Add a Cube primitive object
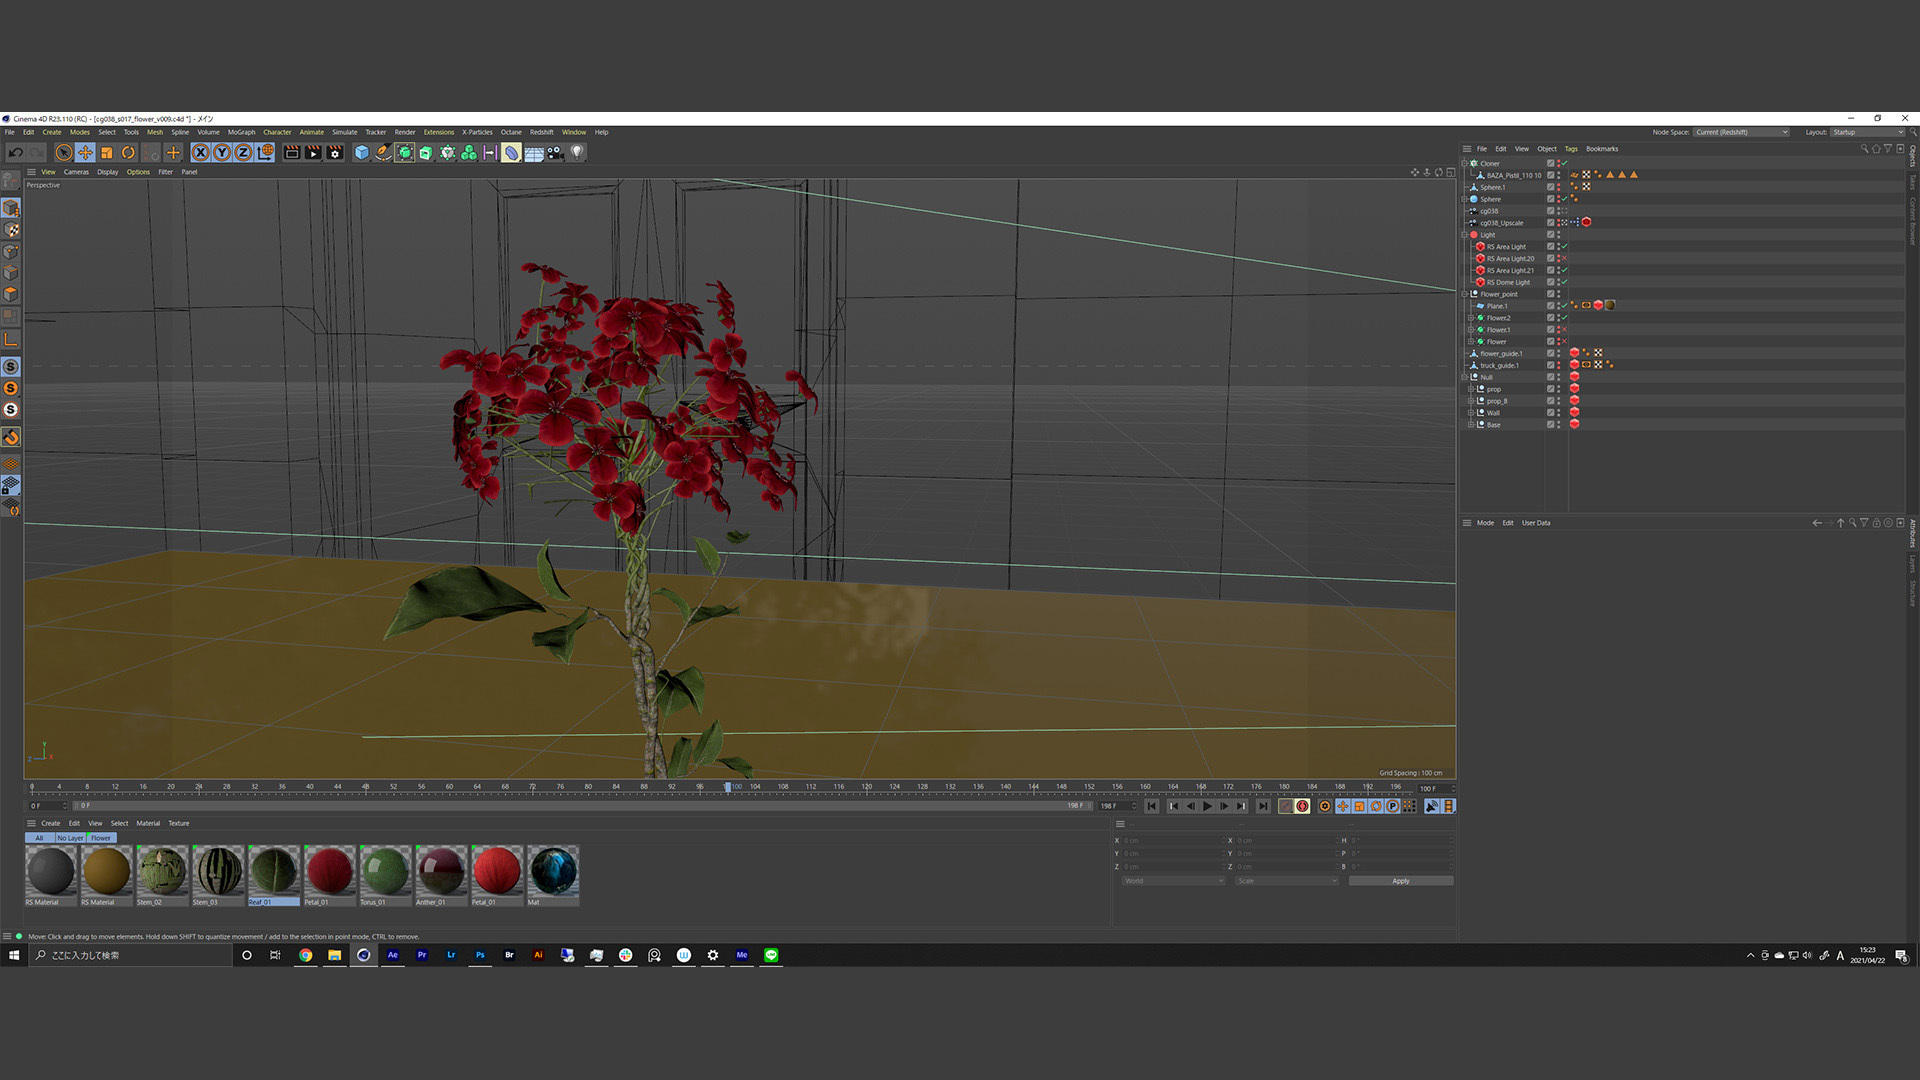 coord(362,153)
